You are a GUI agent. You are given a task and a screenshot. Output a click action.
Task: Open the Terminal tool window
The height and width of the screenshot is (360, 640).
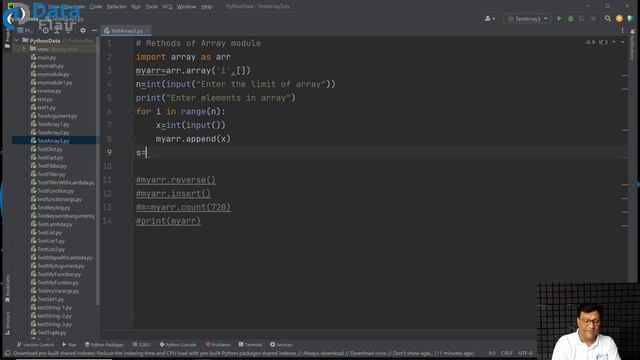(250, 345)
